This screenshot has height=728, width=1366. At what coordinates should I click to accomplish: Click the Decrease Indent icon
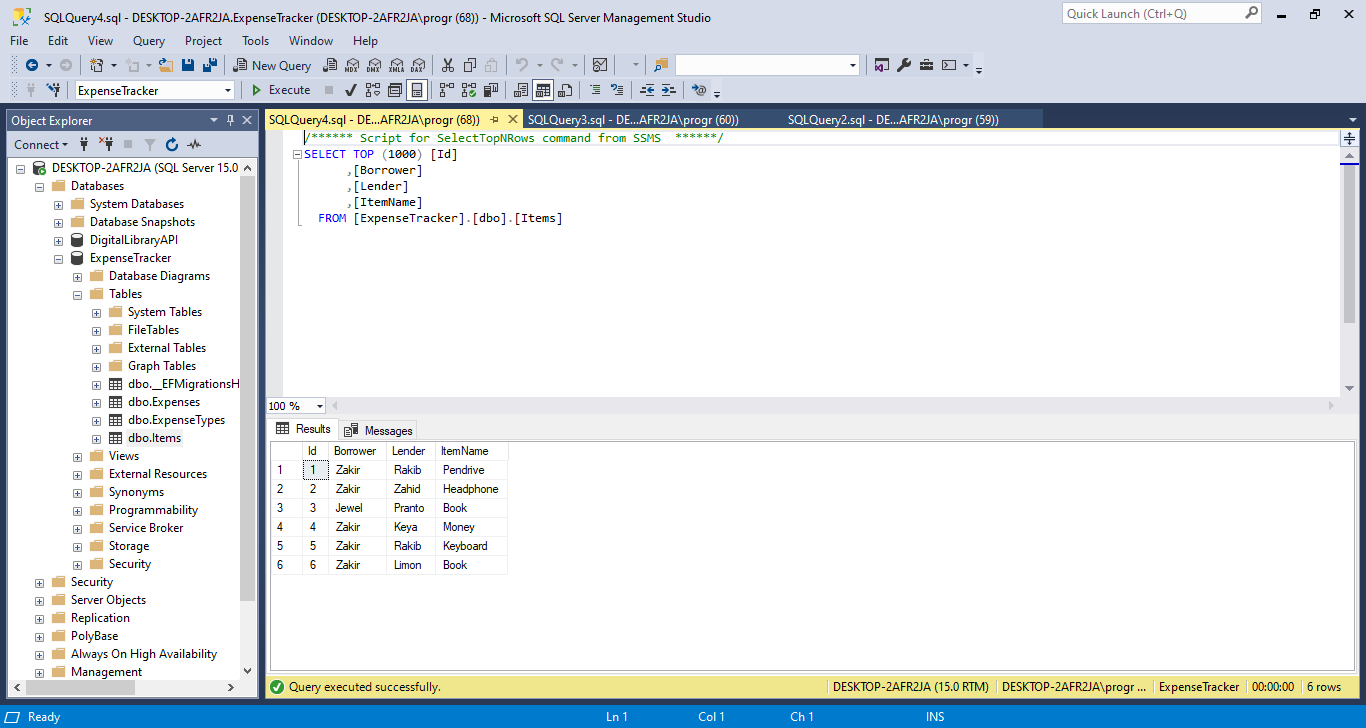(647, 90)
